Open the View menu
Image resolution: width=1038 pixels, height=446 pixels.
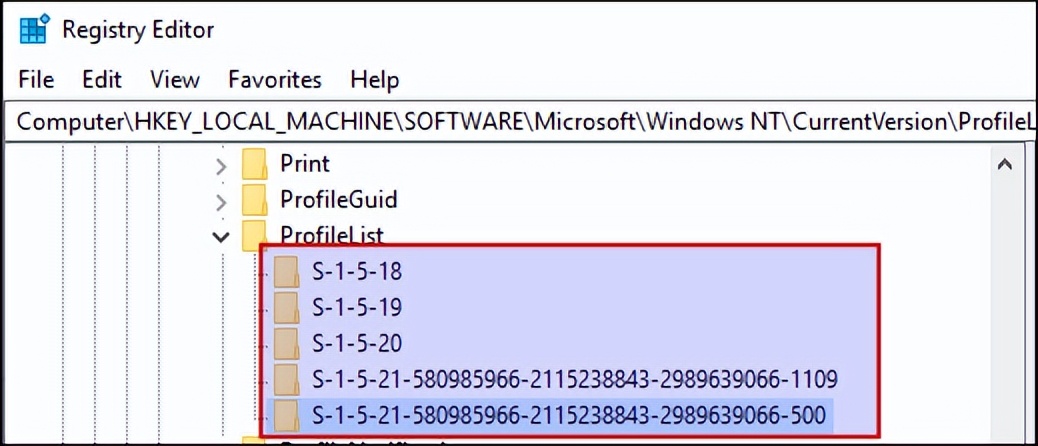[174, 79]
